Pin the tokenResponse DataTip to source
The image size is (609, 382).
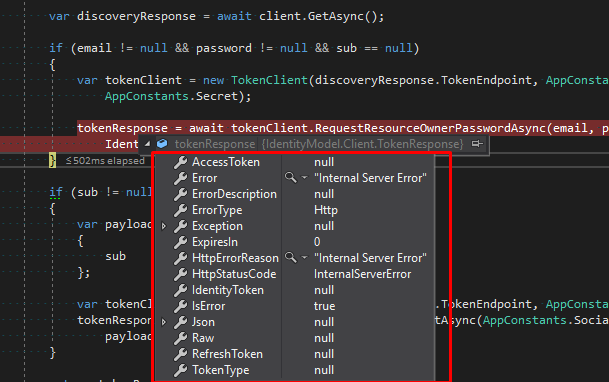[x=477, y=144]
